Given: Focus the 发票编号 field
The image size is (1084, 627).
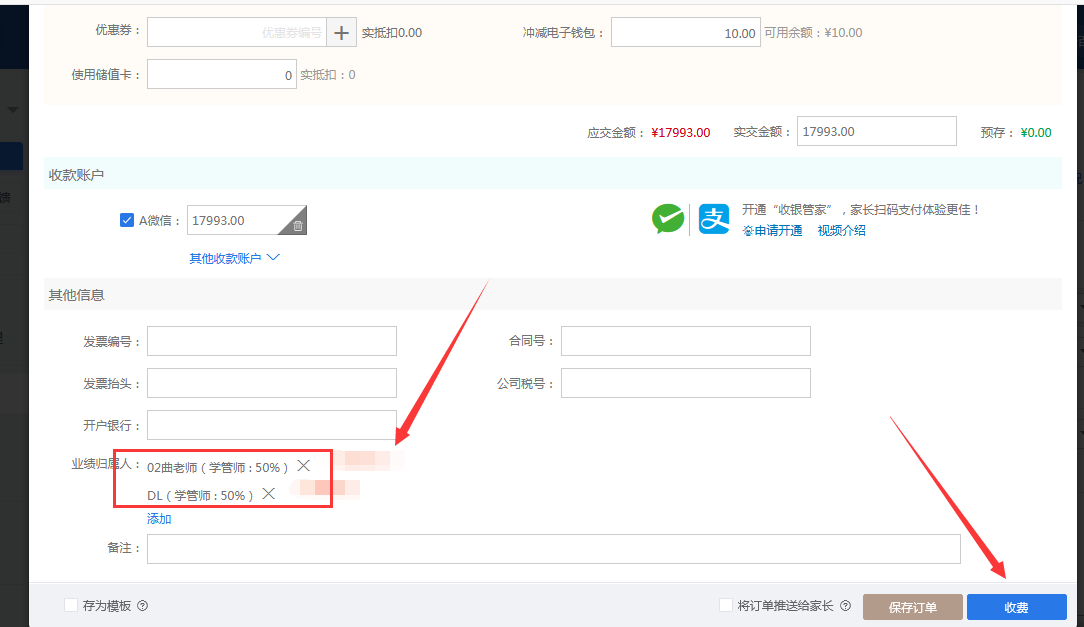Looking at the screenshot, I should click(x=272, y=341).
